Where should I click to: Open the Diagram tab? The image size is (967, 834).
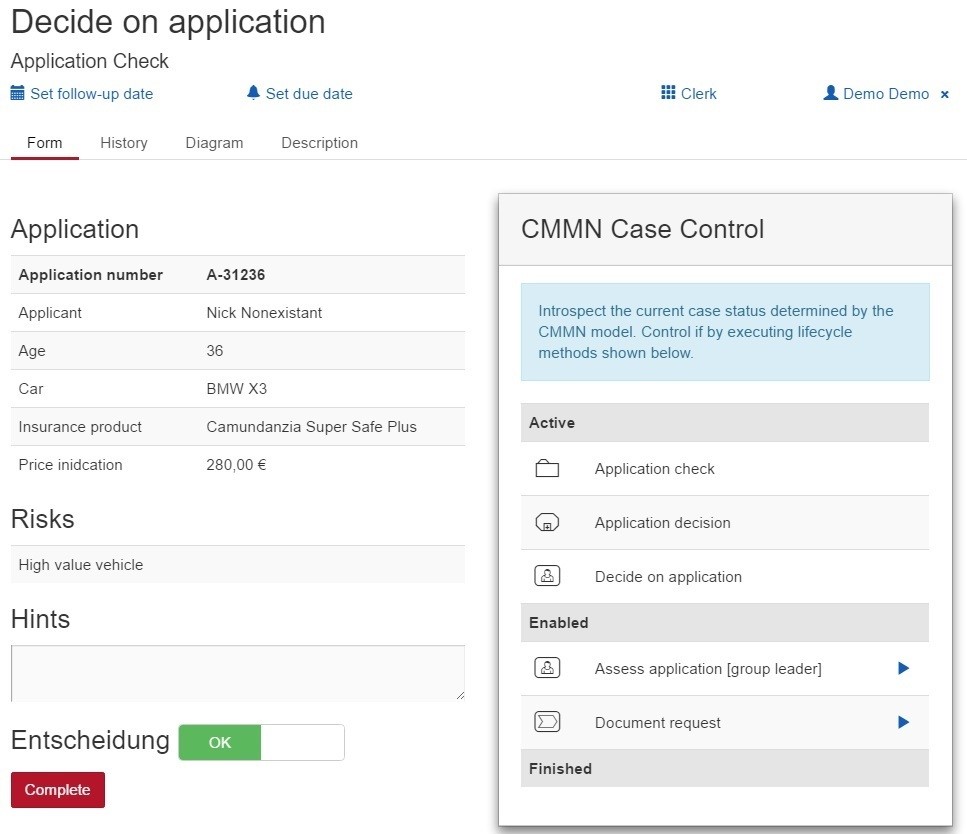(x=215, y=143)
